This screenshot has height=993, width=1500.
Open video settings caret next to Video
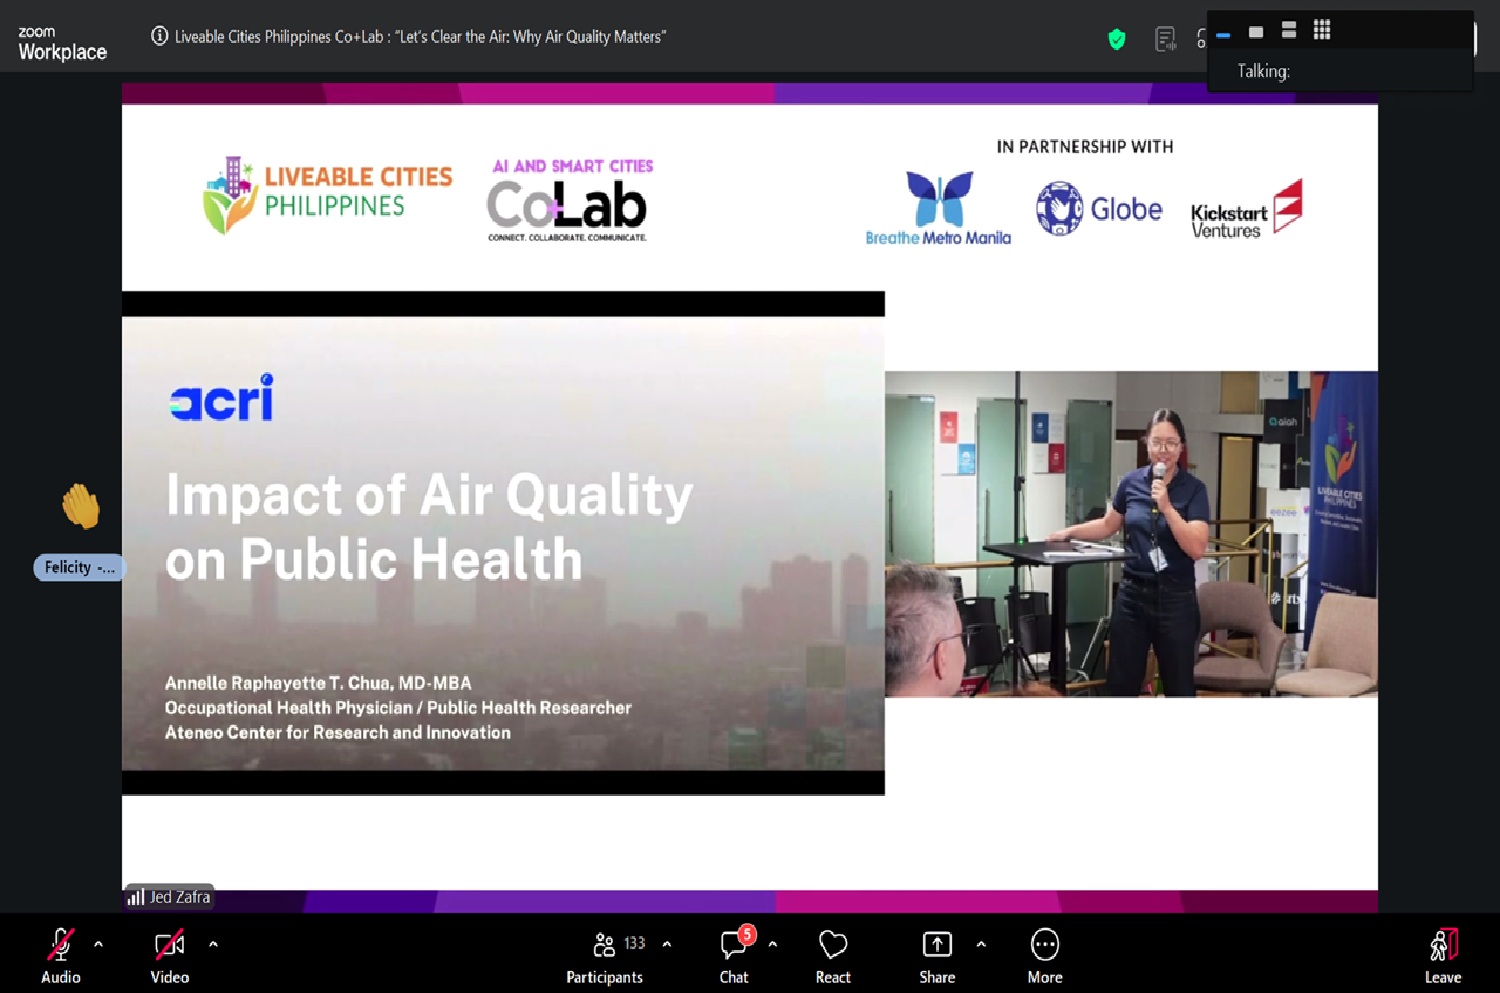[213, 943]
